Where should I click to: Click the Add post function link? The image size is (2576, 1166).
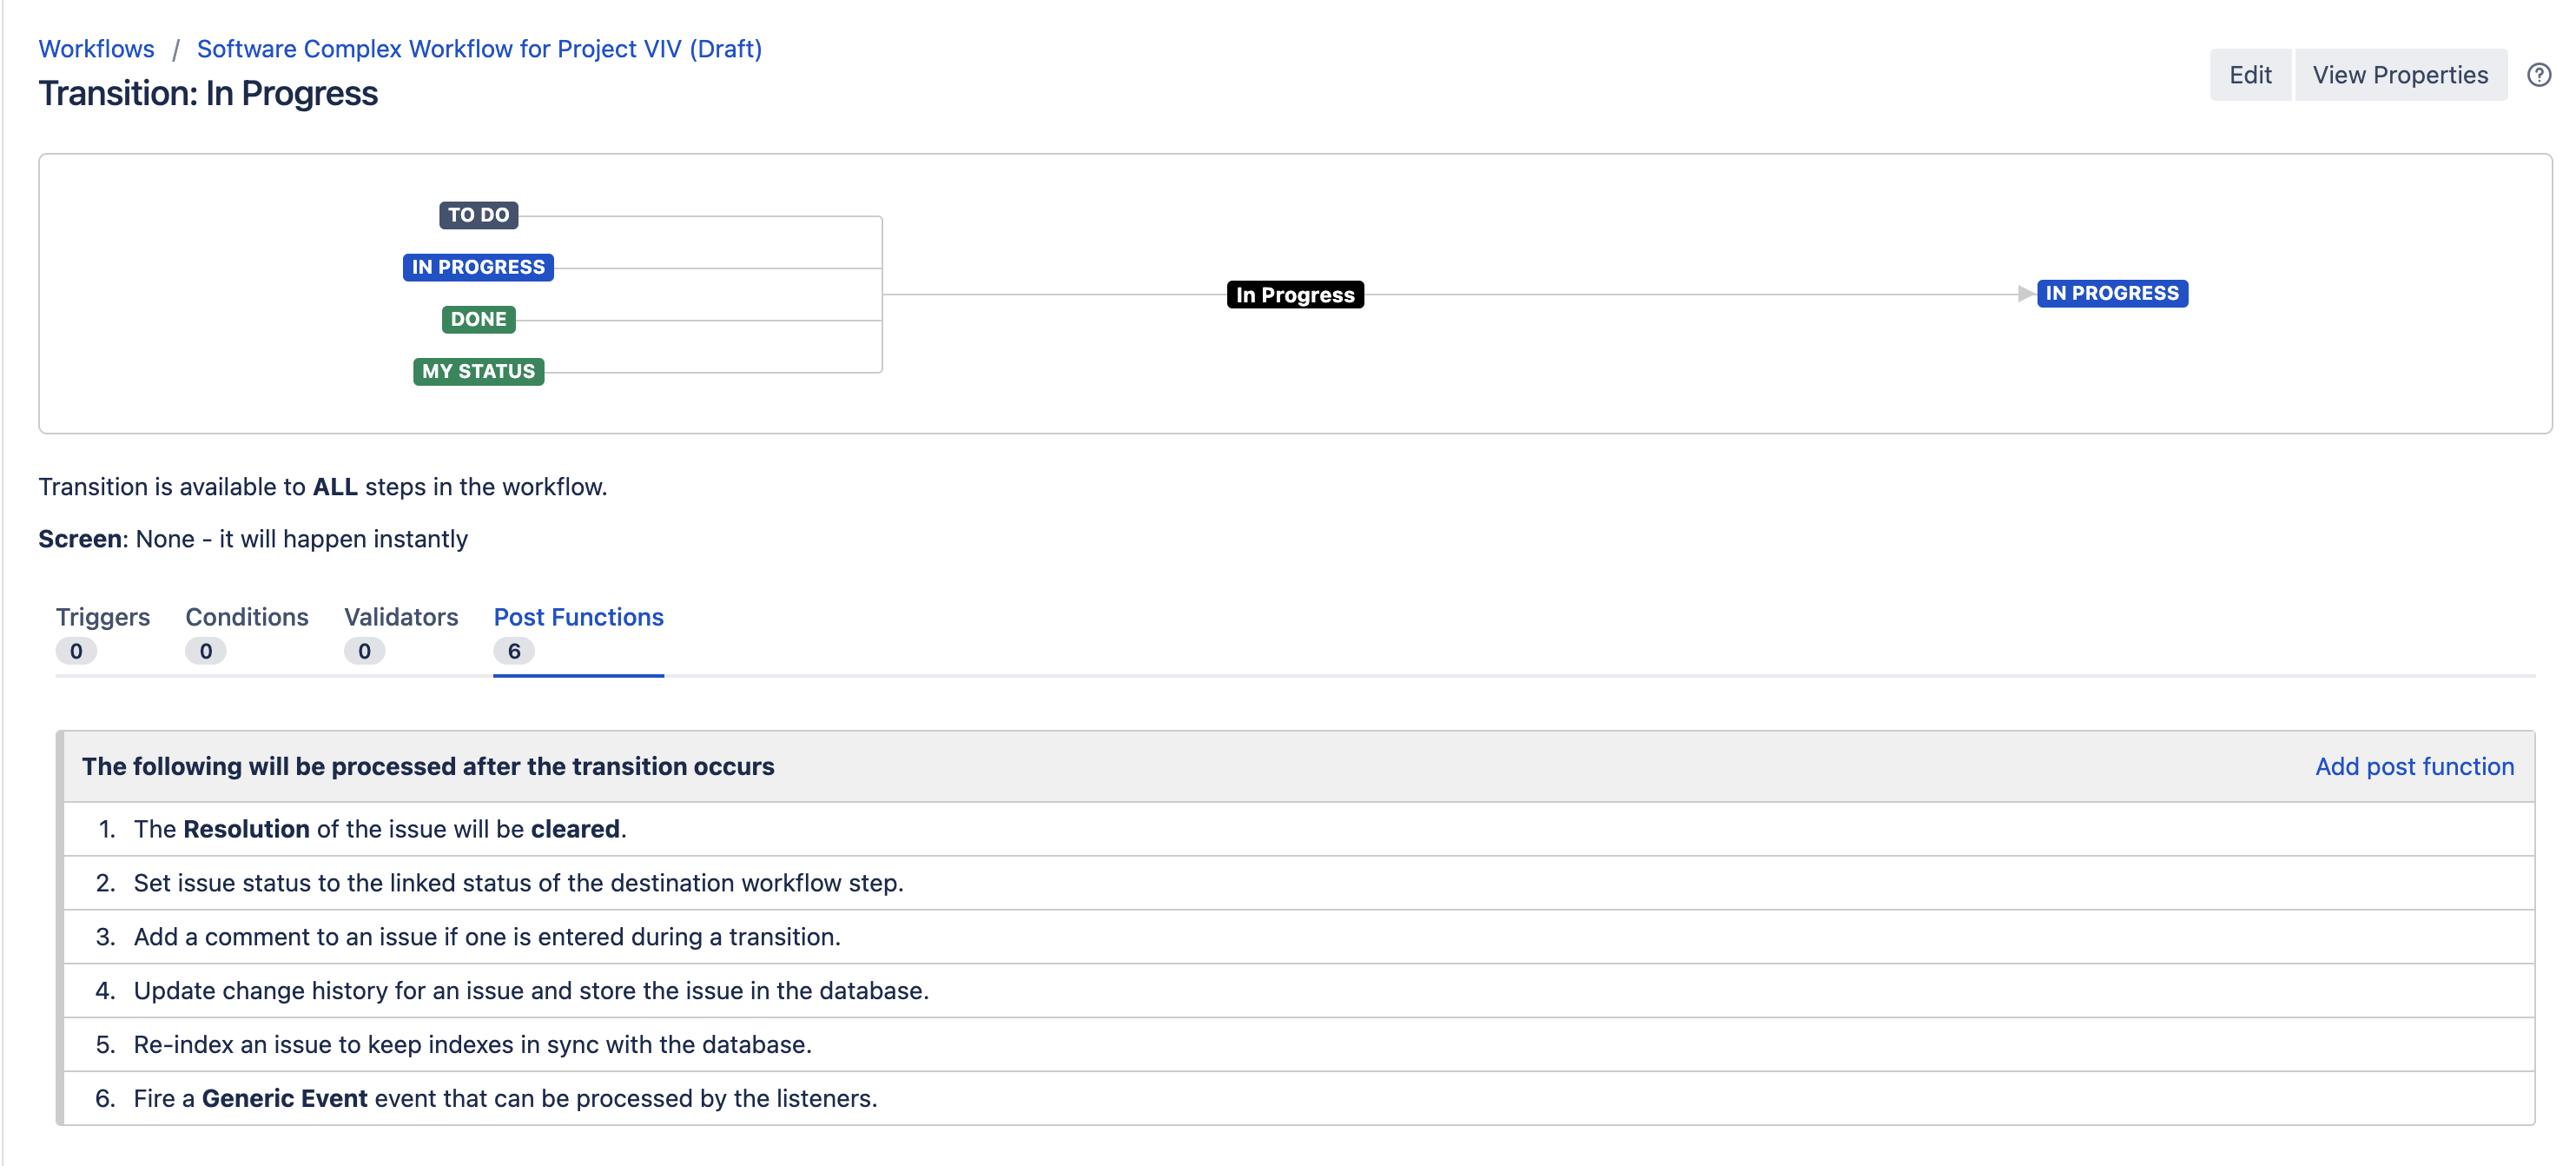pos(2414,766)
